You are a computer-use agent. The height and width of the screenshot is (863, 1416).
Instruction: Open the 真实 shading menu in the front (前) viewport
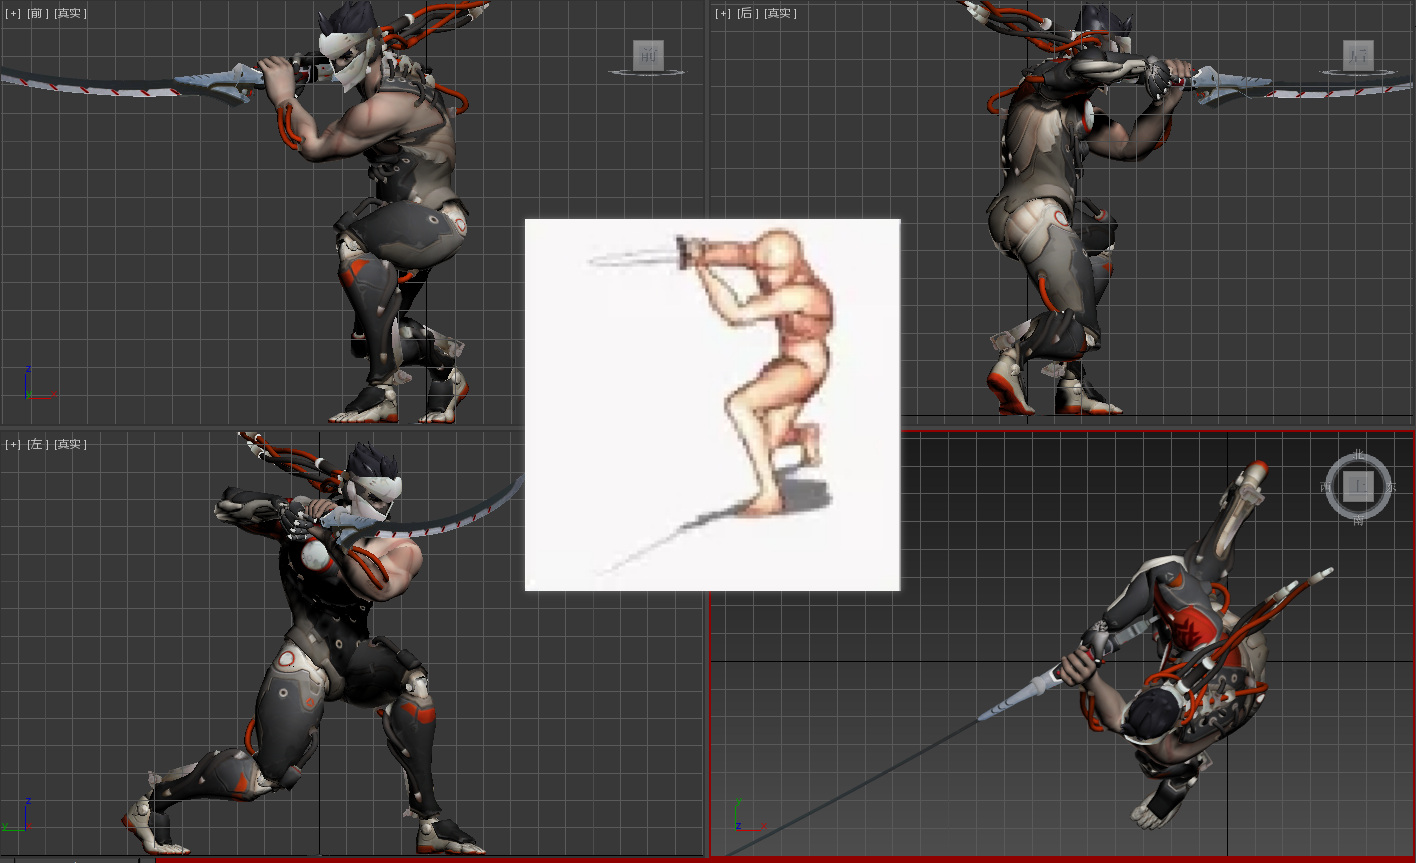coord(70,14)
